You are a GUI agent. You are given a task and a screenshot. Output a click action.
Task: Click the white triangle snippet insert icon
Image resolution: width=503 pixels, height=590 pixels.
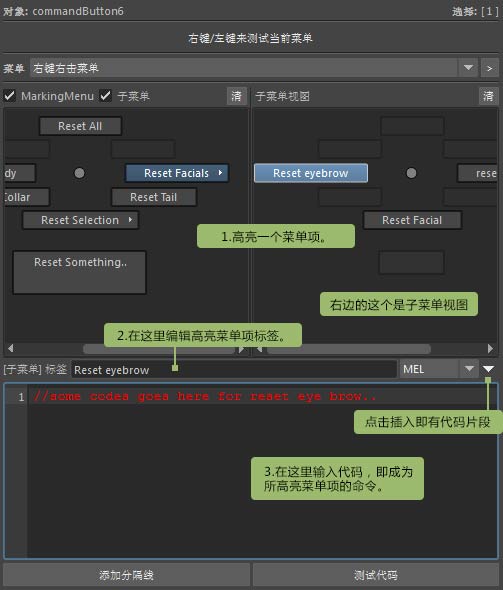click(488, 369)
